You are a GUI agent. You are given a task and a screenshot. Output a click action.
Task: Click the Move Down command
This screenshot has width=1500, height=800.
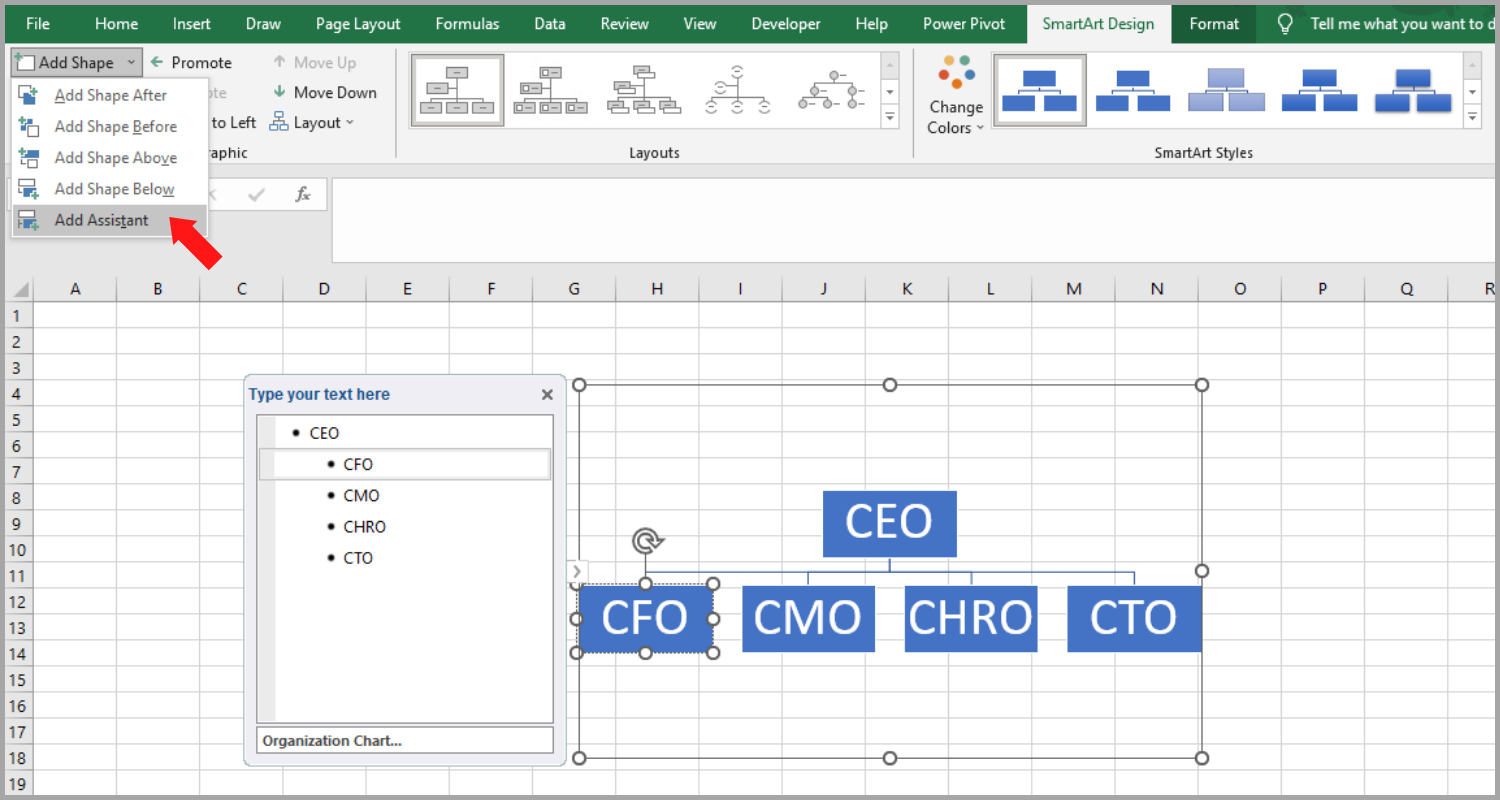point(325,92)
